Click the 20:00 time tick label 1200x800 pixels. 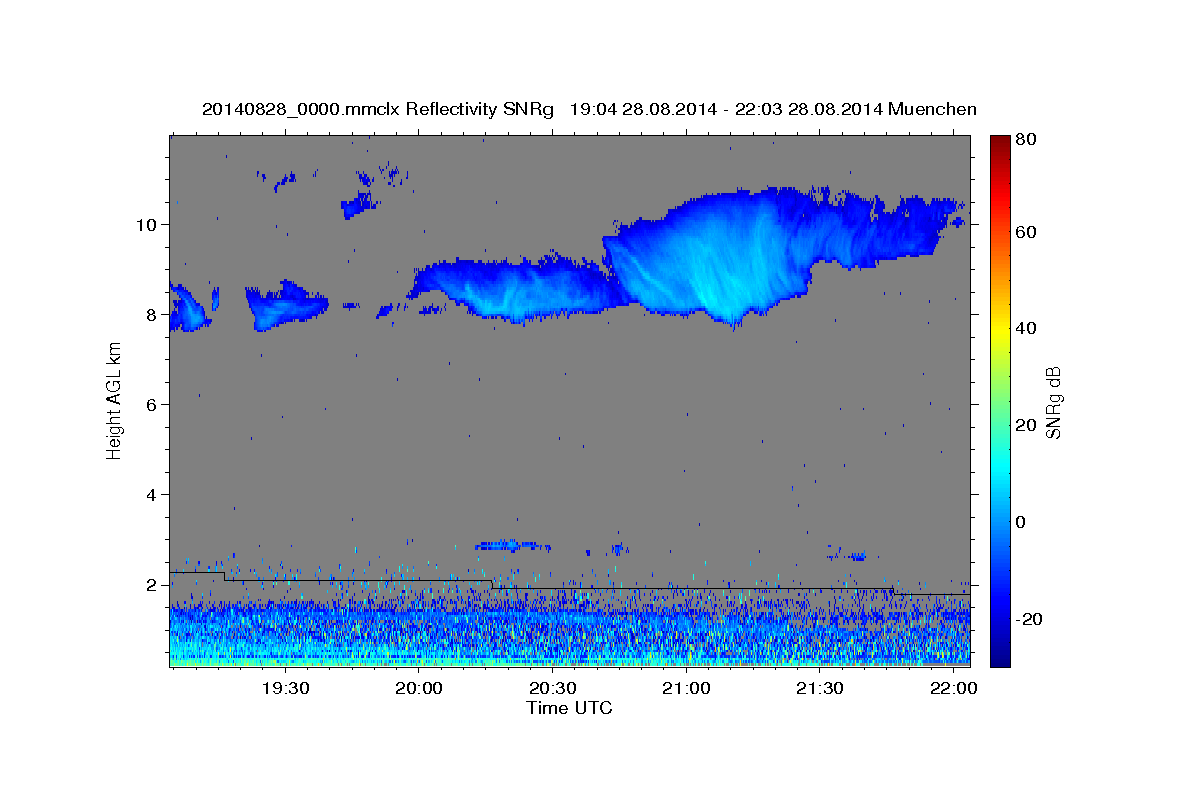tap(418, 689)
